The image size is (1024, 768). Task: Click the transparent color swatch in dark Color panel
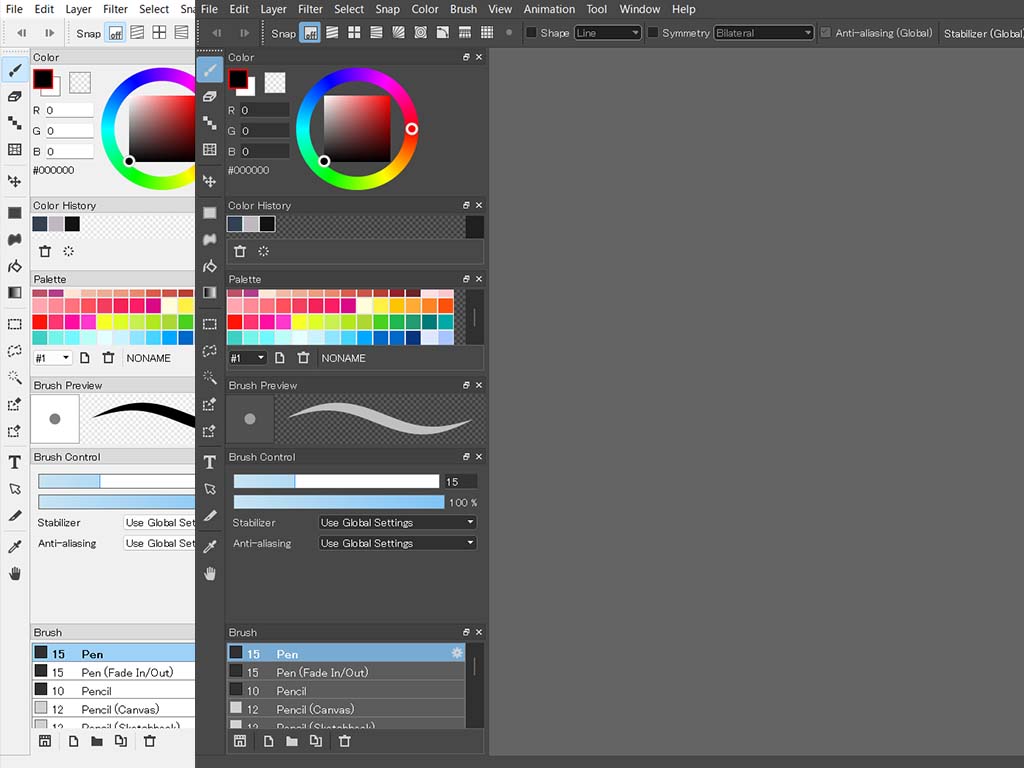click(275, 82)
